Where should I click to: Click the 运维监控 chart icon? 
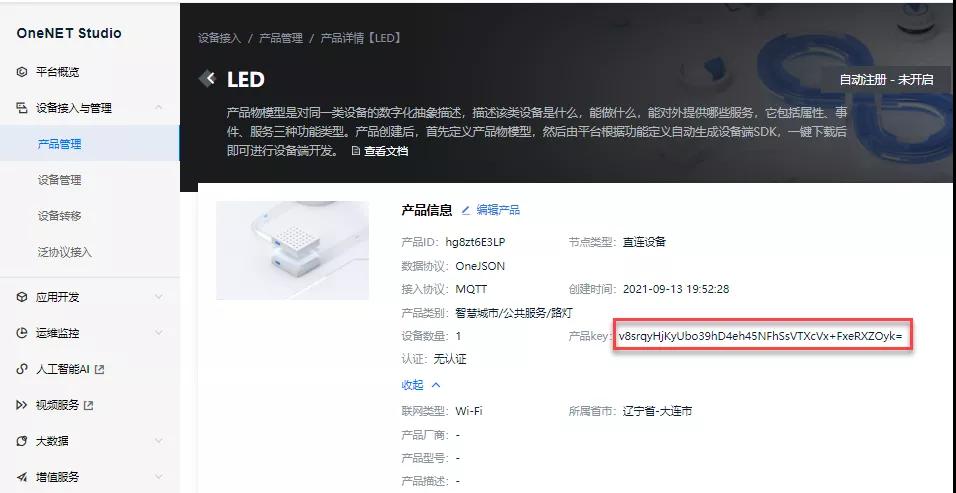pyautogui.click(x=22, y=333)
